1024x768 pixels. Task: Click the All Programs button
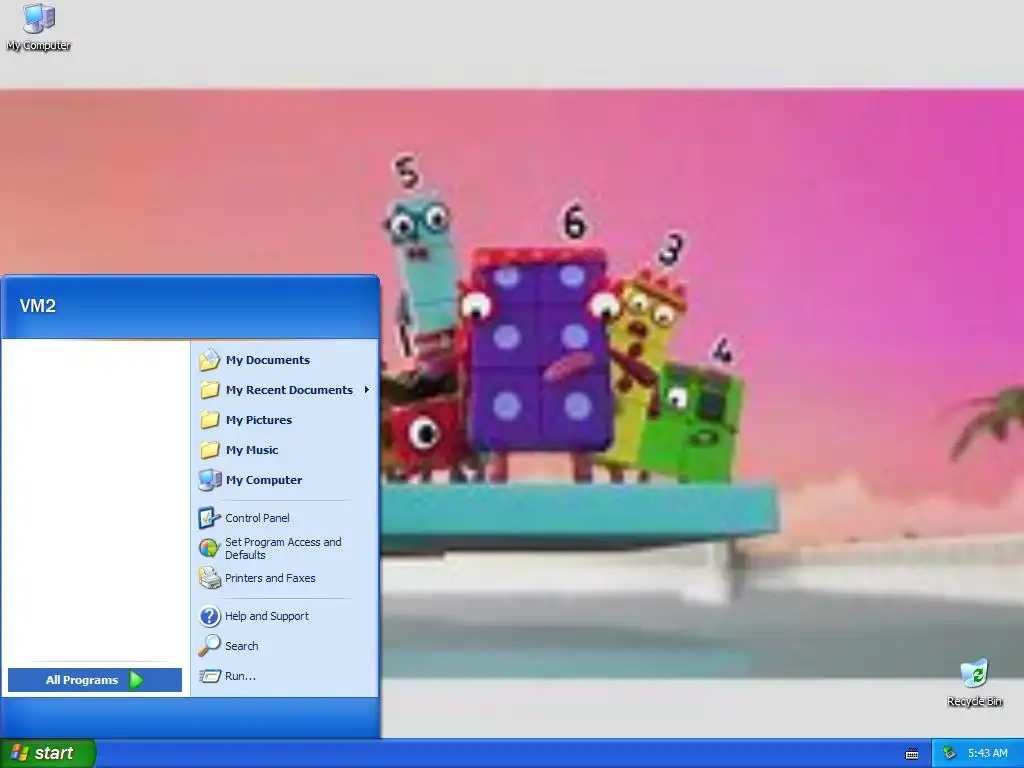coord(95,680)
